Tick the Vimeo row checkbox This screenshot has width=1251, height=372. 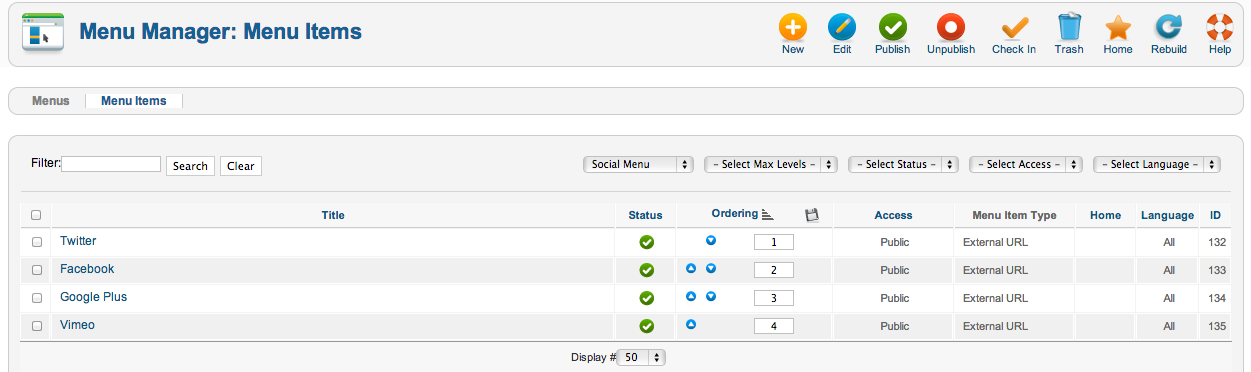tap(37, 326)
